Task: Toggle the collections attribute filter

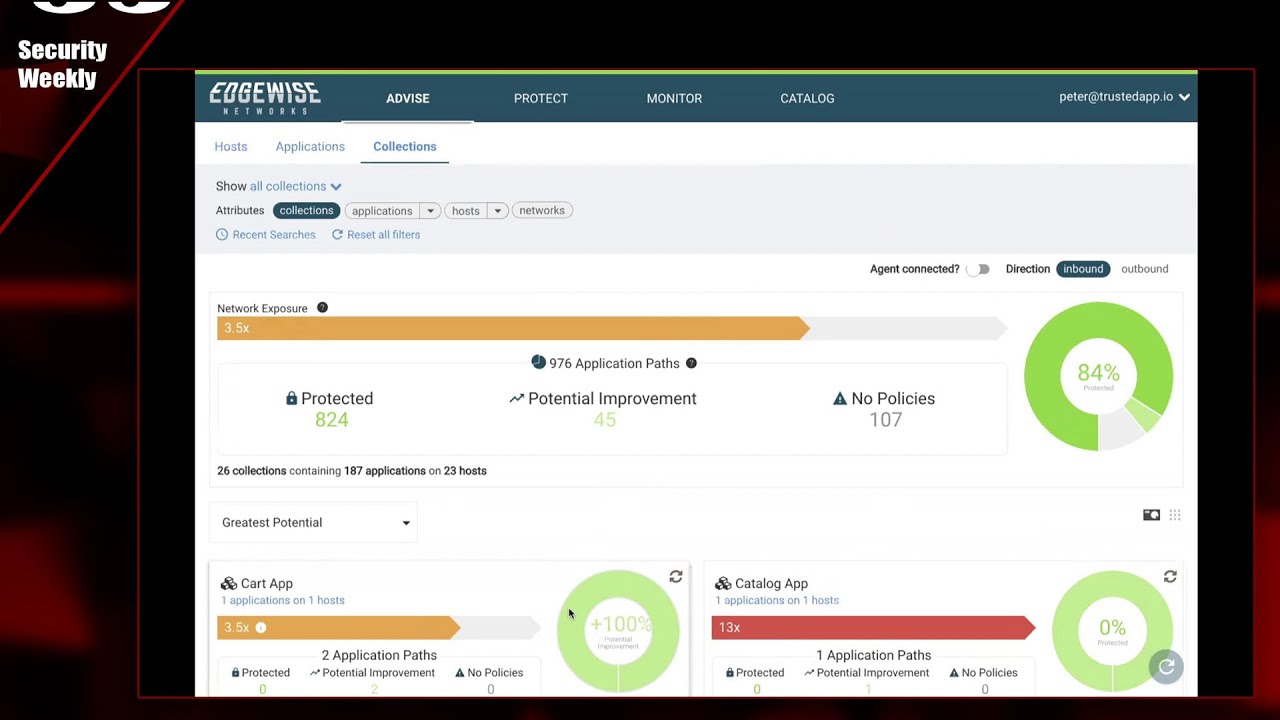Action: point(306,210)
